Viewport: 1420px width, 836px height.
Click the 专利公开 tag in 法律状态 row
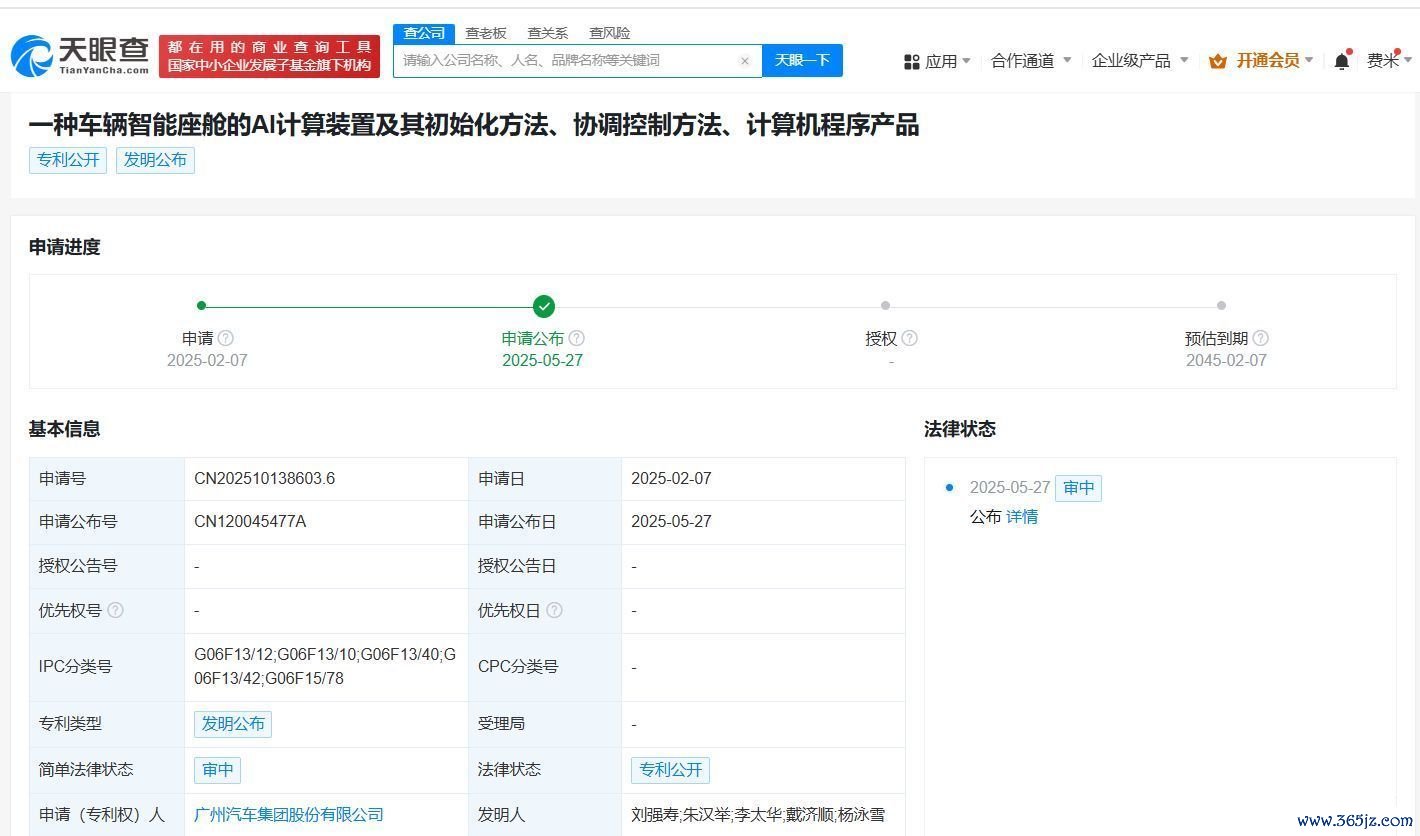[x=670, y=770]
